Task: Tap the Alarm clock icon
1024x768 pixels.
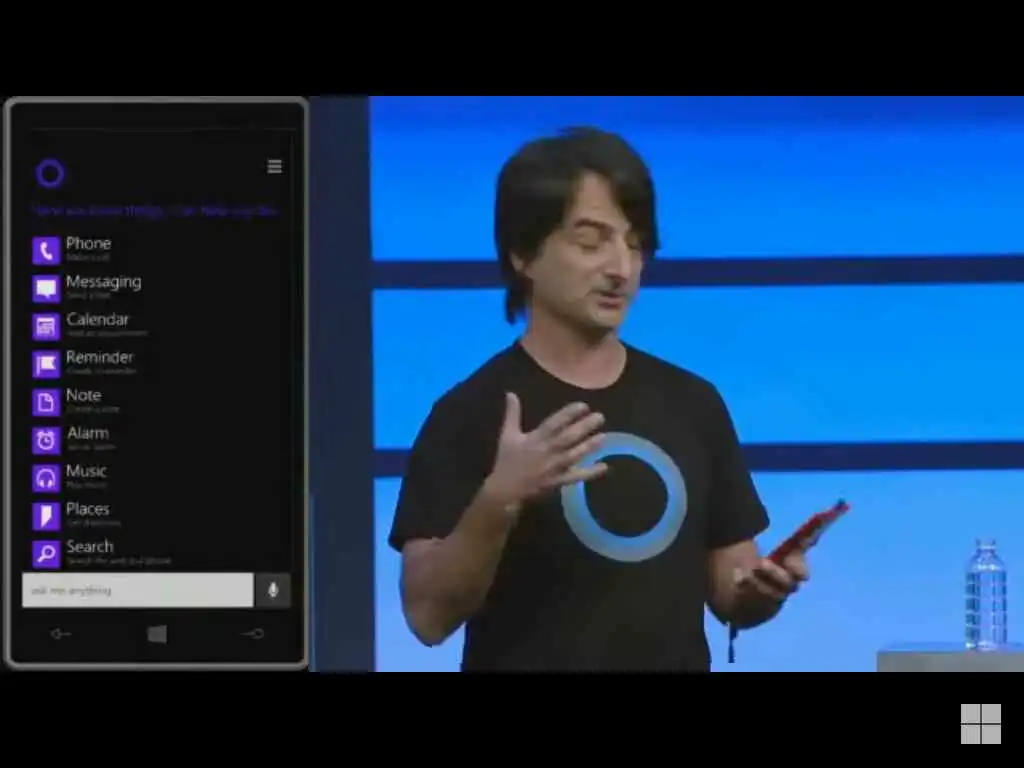Action: coord(46,440)
